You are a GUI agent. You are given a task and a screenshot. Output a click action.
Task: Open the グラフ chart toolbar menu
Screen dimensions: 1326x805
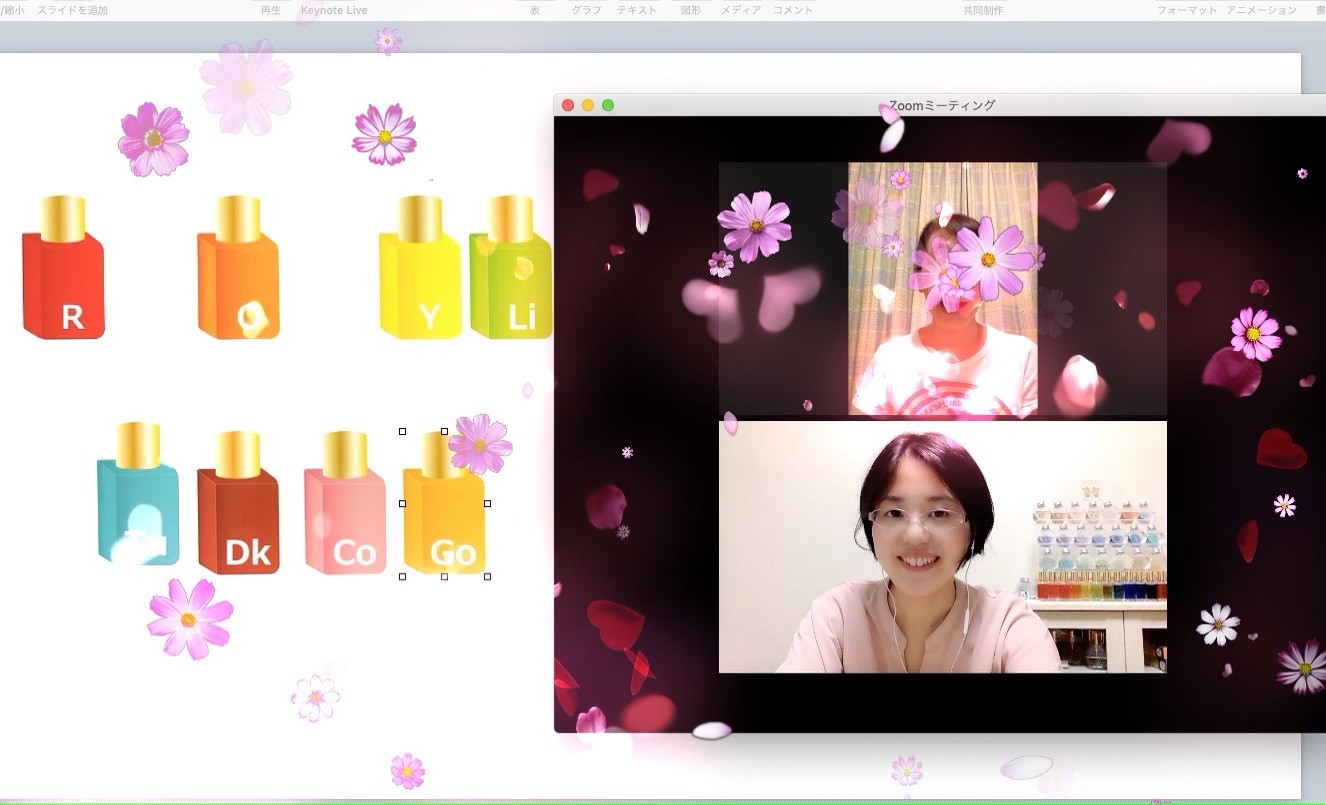pyautogui.click(x=586, y=10)
